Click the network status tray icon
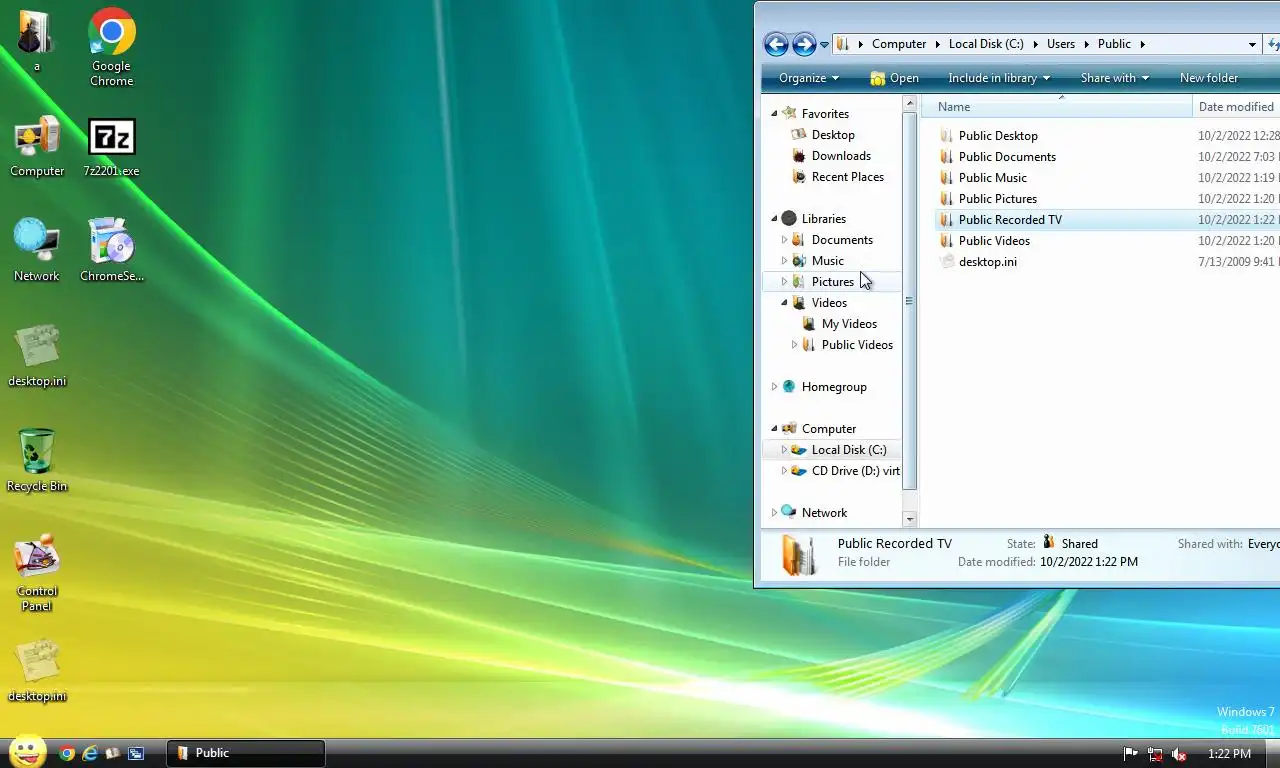 click(x=1155, y=754)
